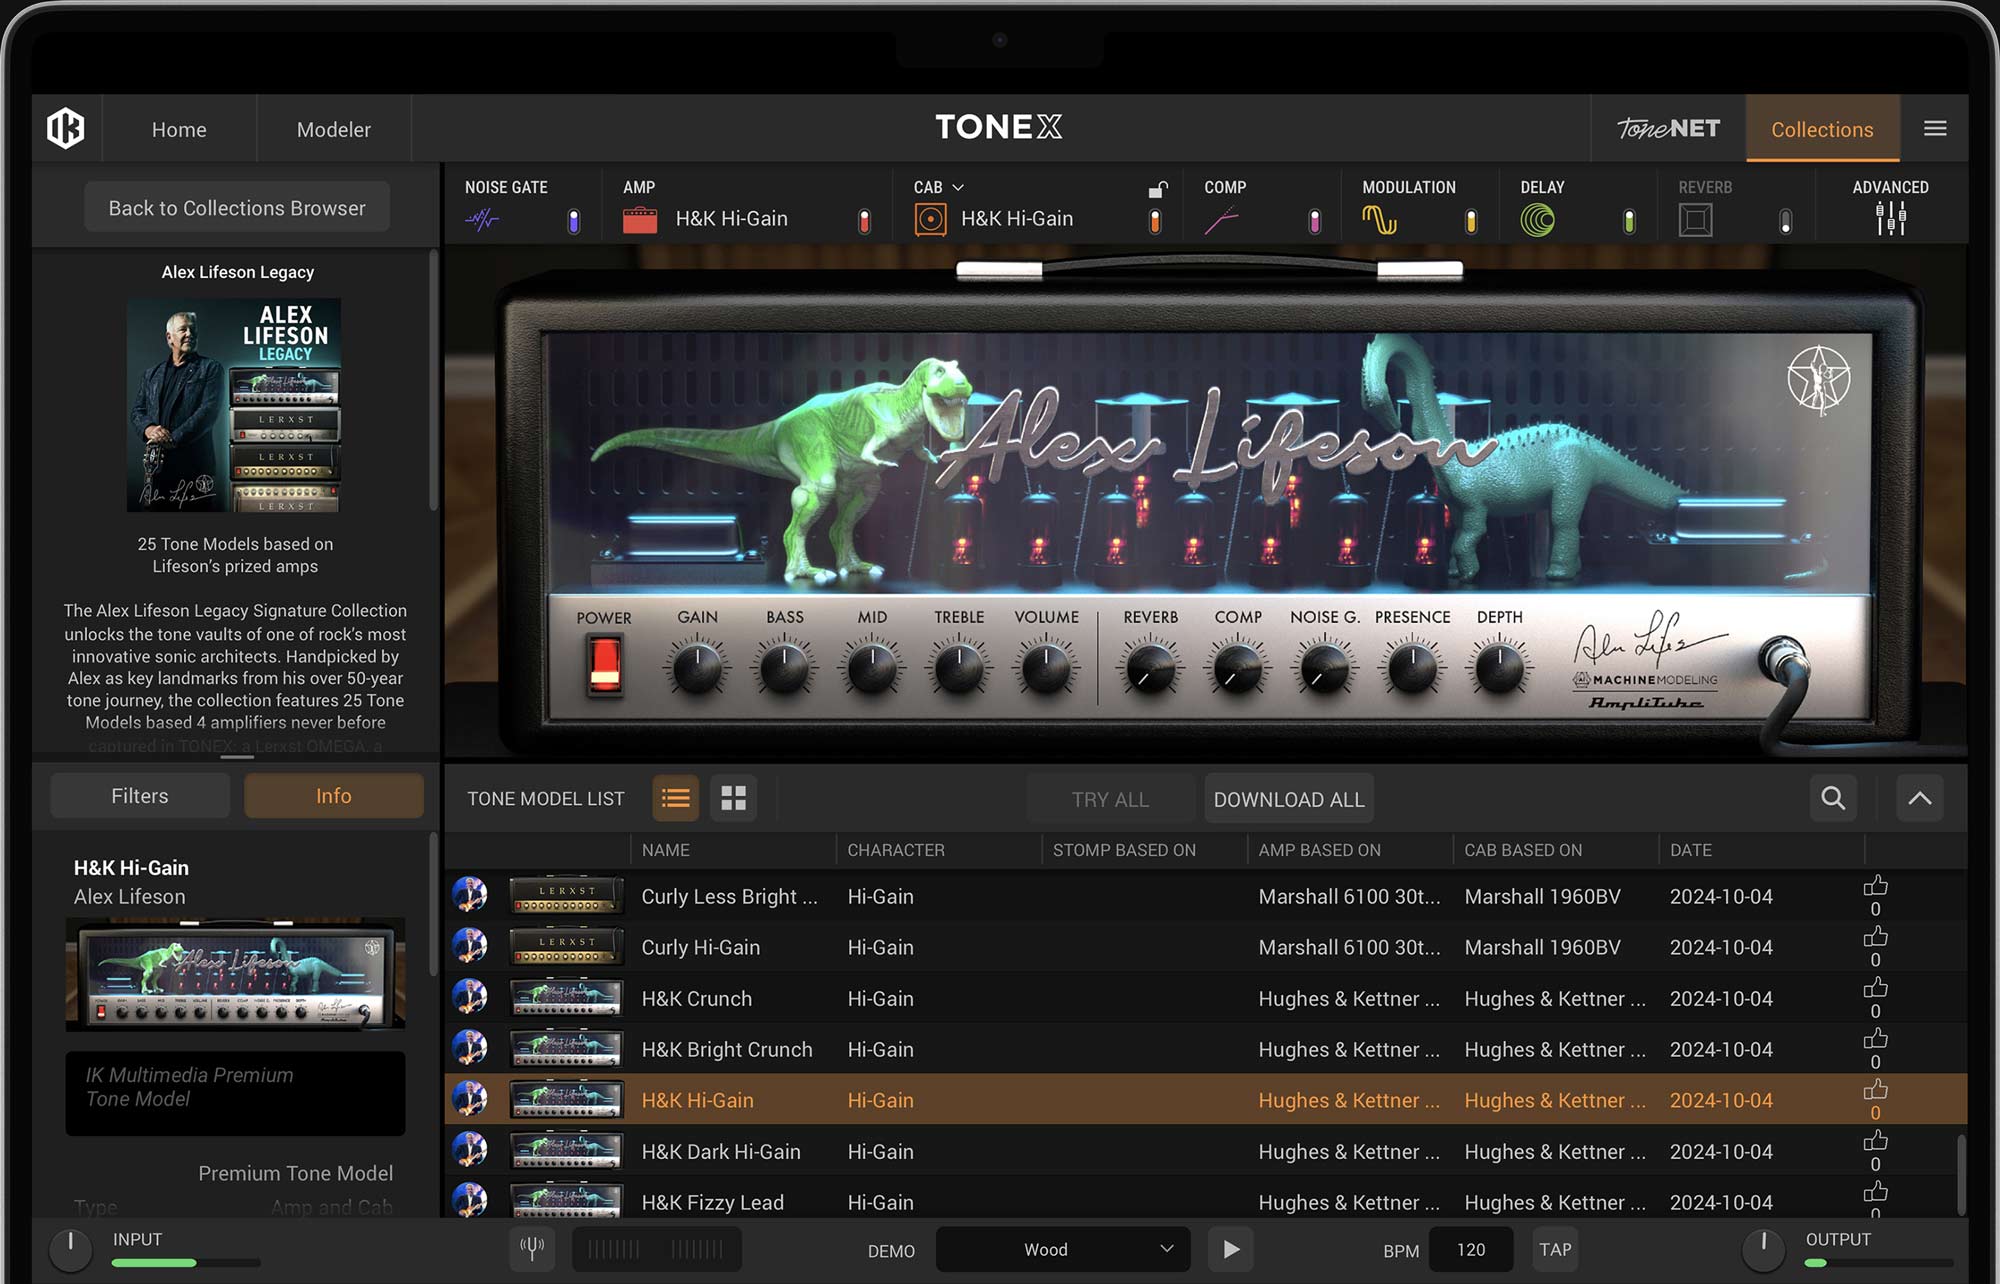
Task: Open the Reverb effect module
Action: pos(1695,218)
